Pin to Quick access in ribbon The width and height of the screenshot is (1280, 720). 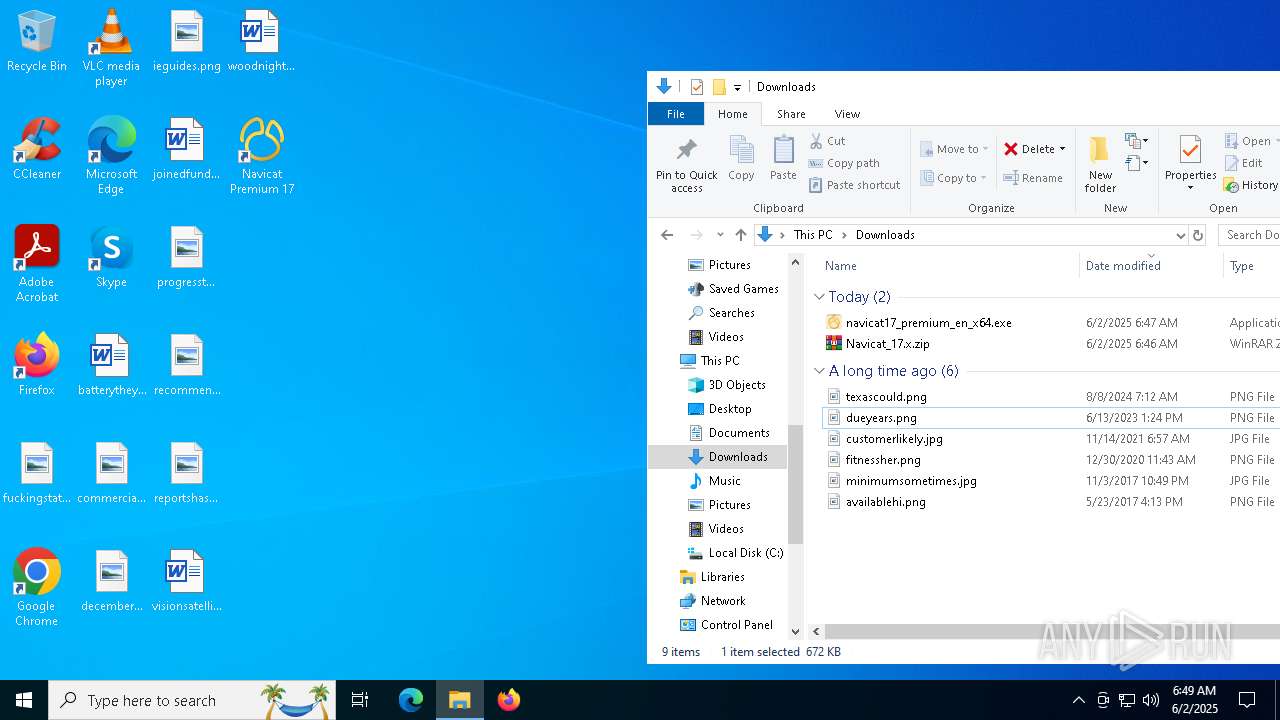point(686,165)
